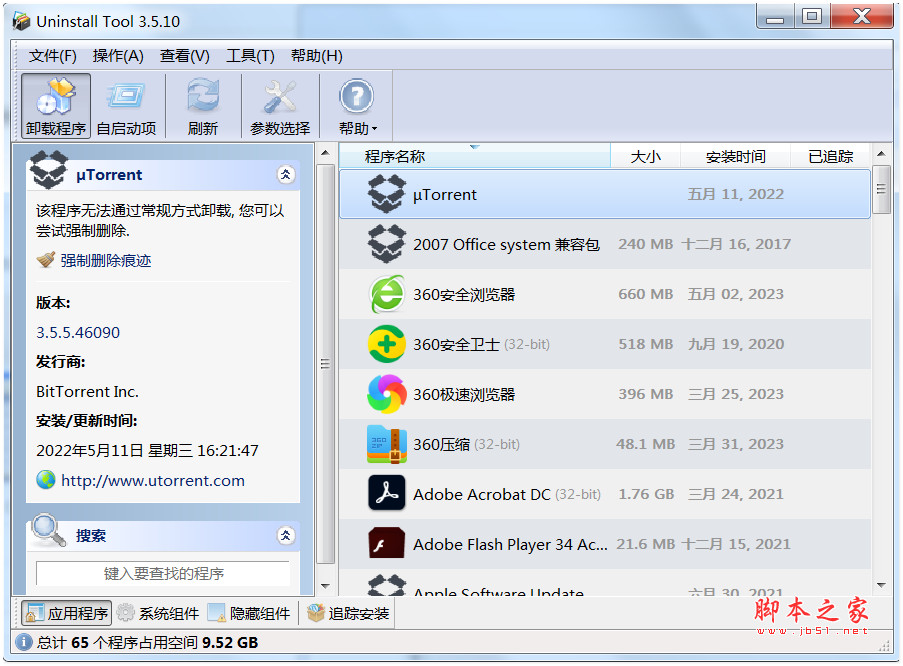
Task: Click the 360安全卫士 shield icon
Action: point(386,344)
